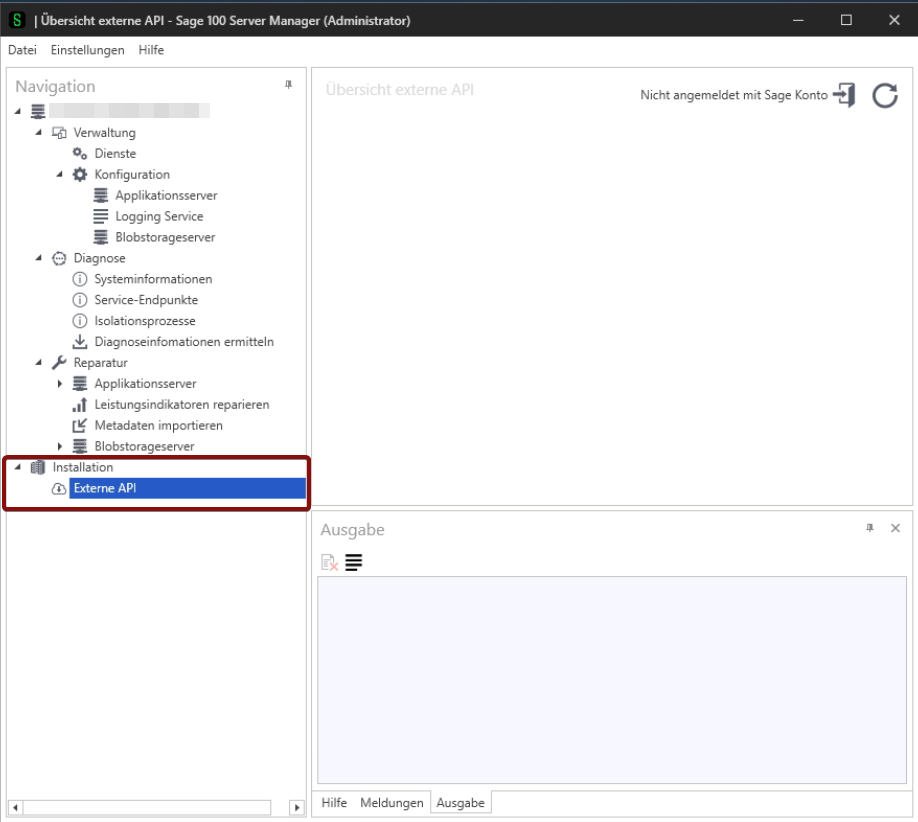
Task: Open the Einstellungen menu
Action: coord(88,50)
